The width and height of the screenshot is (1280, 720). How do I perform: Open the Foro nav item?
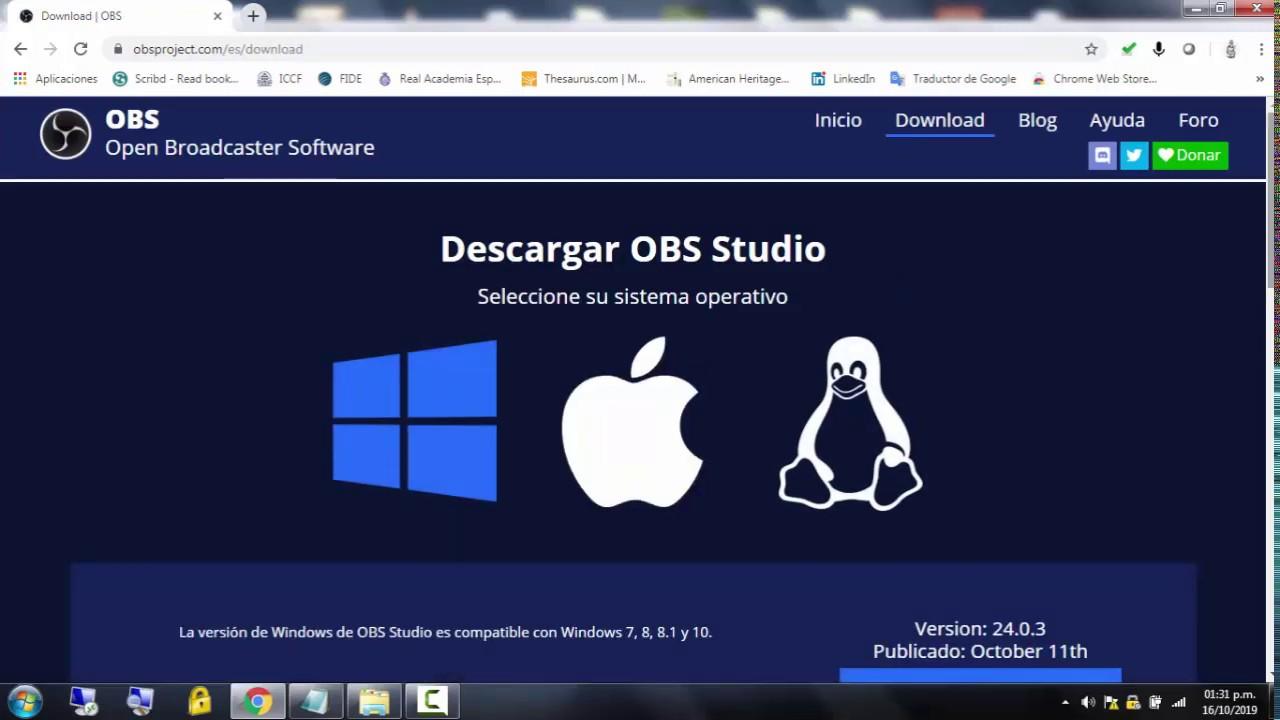pos(1198,120)
